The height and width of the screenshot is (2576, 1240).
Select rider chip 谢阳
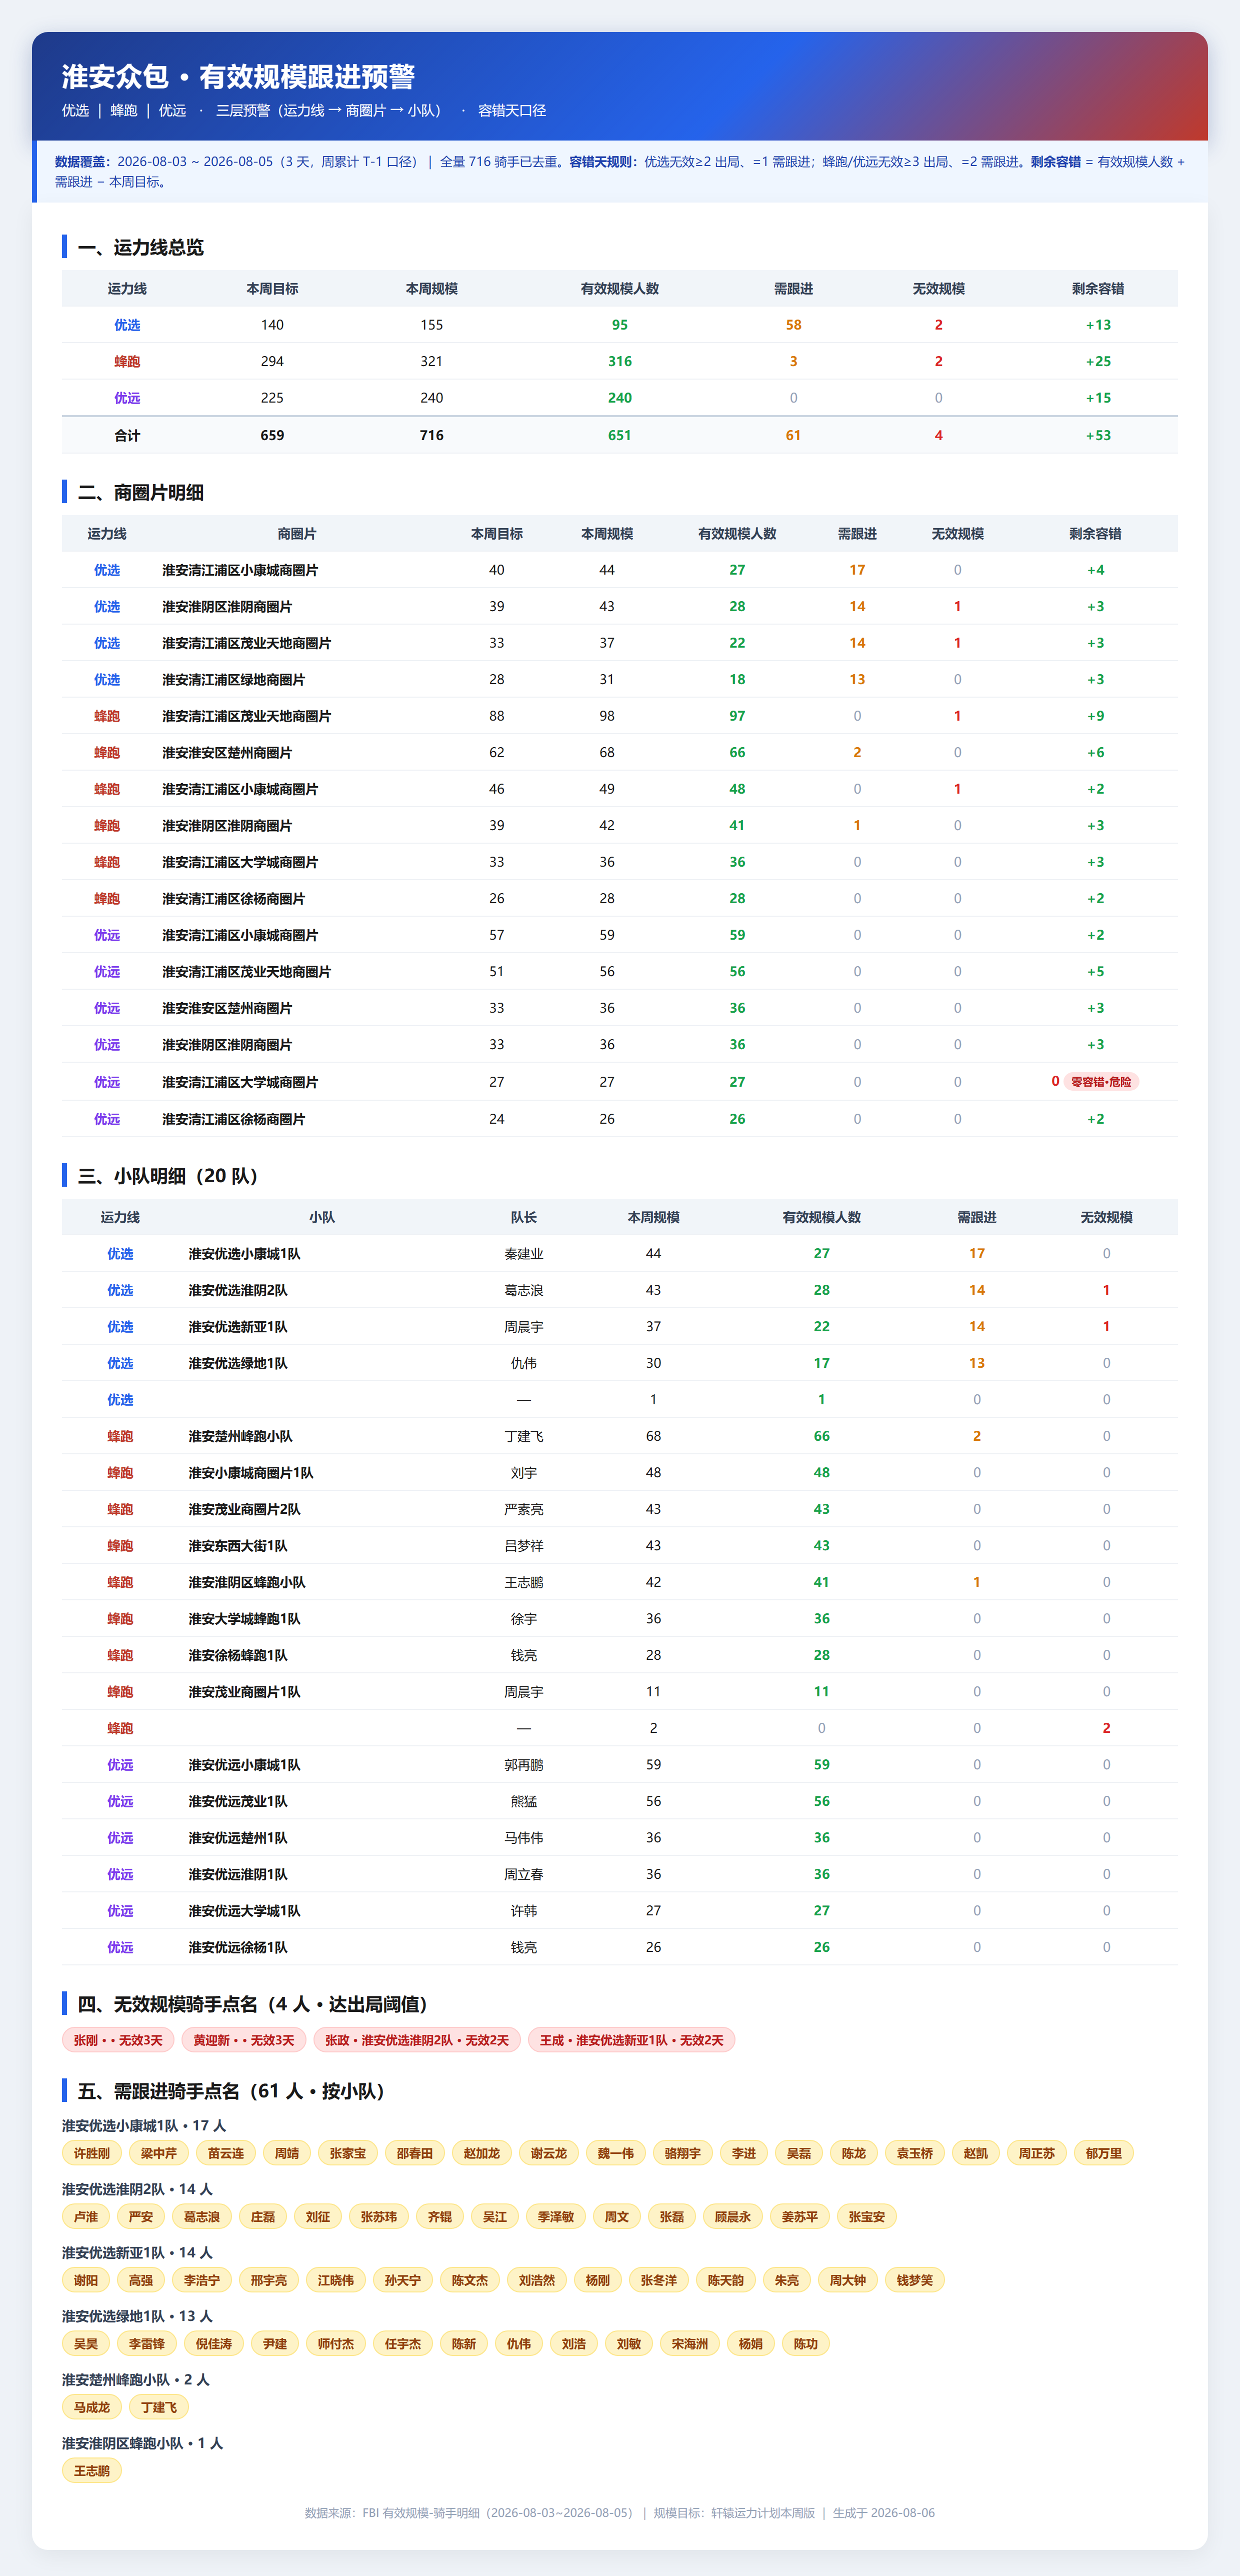coord(86,2280)
